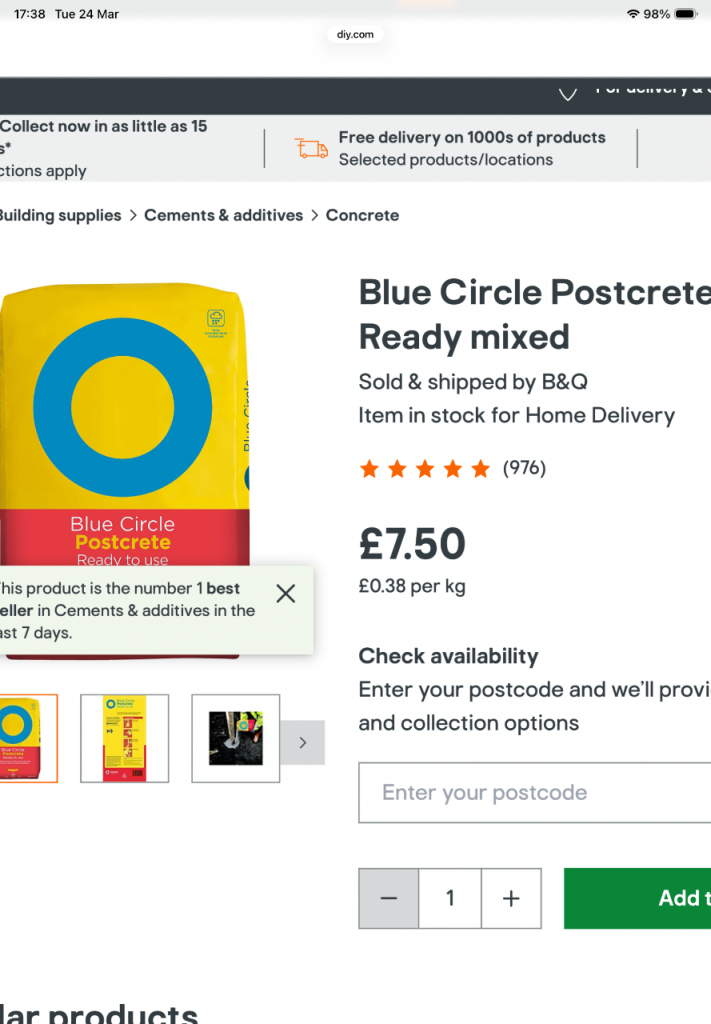Viewport: 711px width, 1024px height.
Task: Open the Building supplies breadcrumb
Action: pos(59,215)
